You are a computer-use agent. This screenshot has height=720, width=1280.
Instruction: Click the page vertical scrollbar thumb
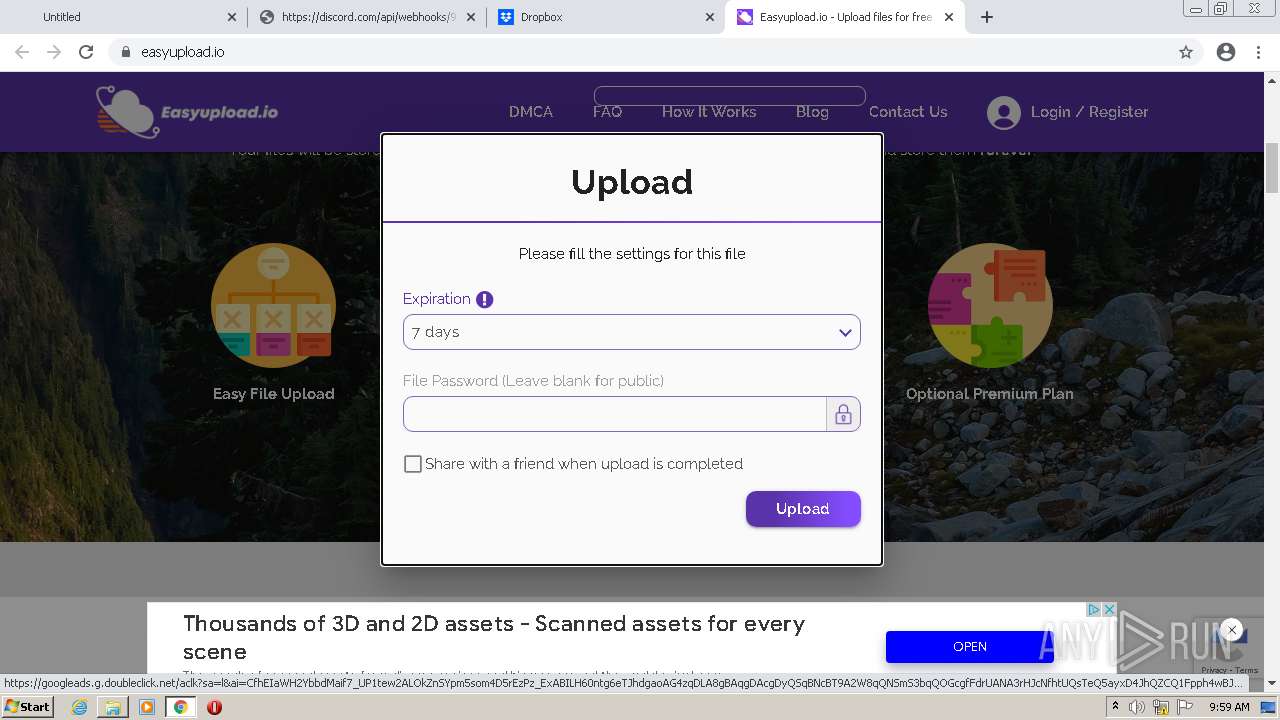[x=1272, y=168]
